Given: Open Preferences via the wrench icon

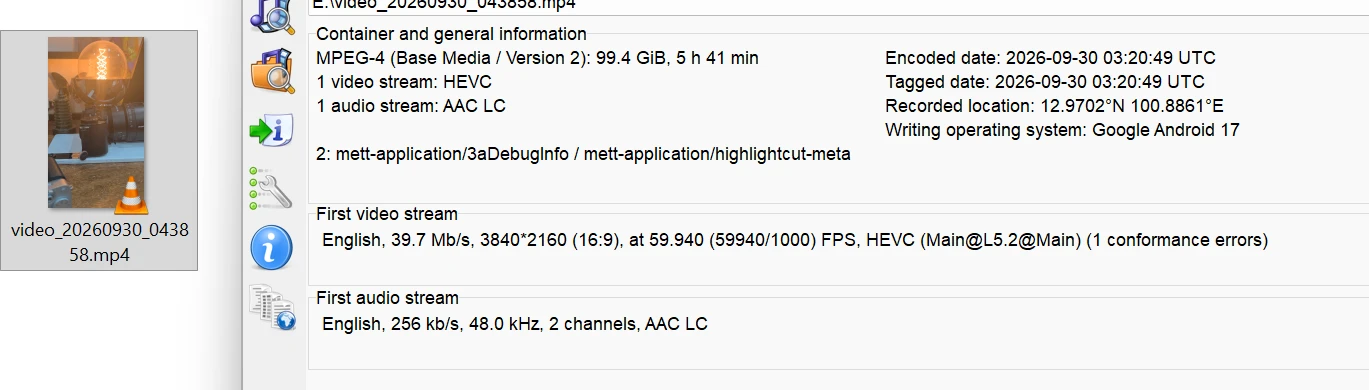Looking at the screenshot, I should tap(269, 187).
